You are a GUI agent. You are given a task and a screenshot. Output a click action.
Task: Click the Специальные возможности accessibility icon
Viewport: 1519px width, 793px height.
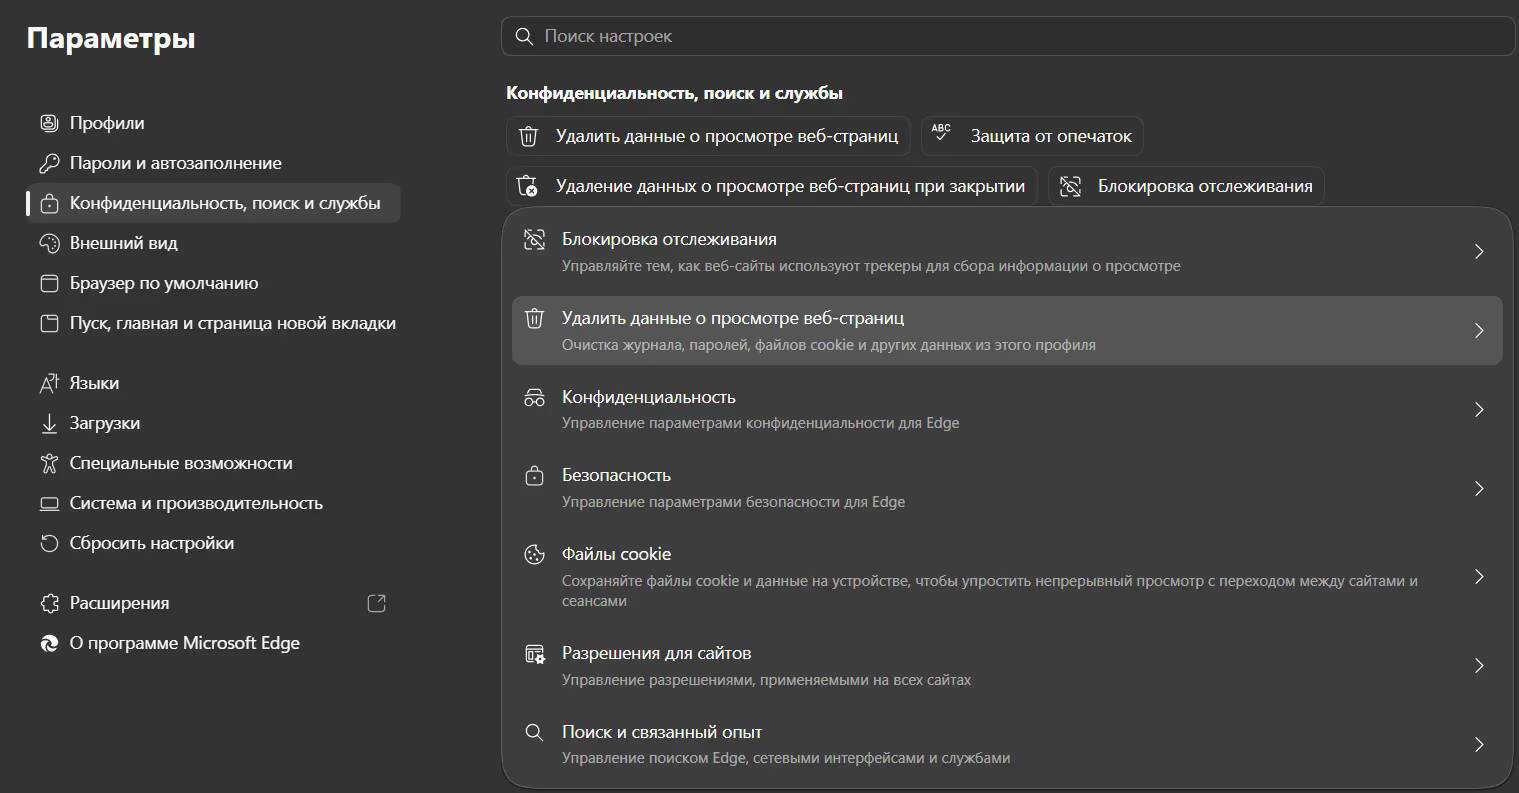49,463
